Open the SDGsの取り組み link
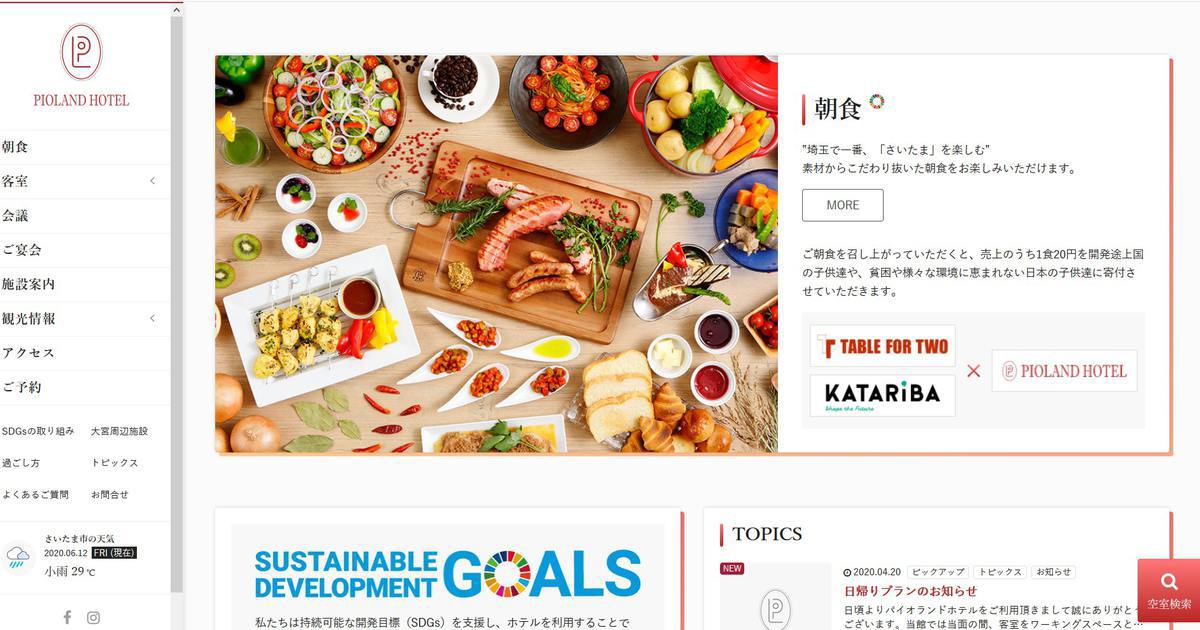 (38, 431)
